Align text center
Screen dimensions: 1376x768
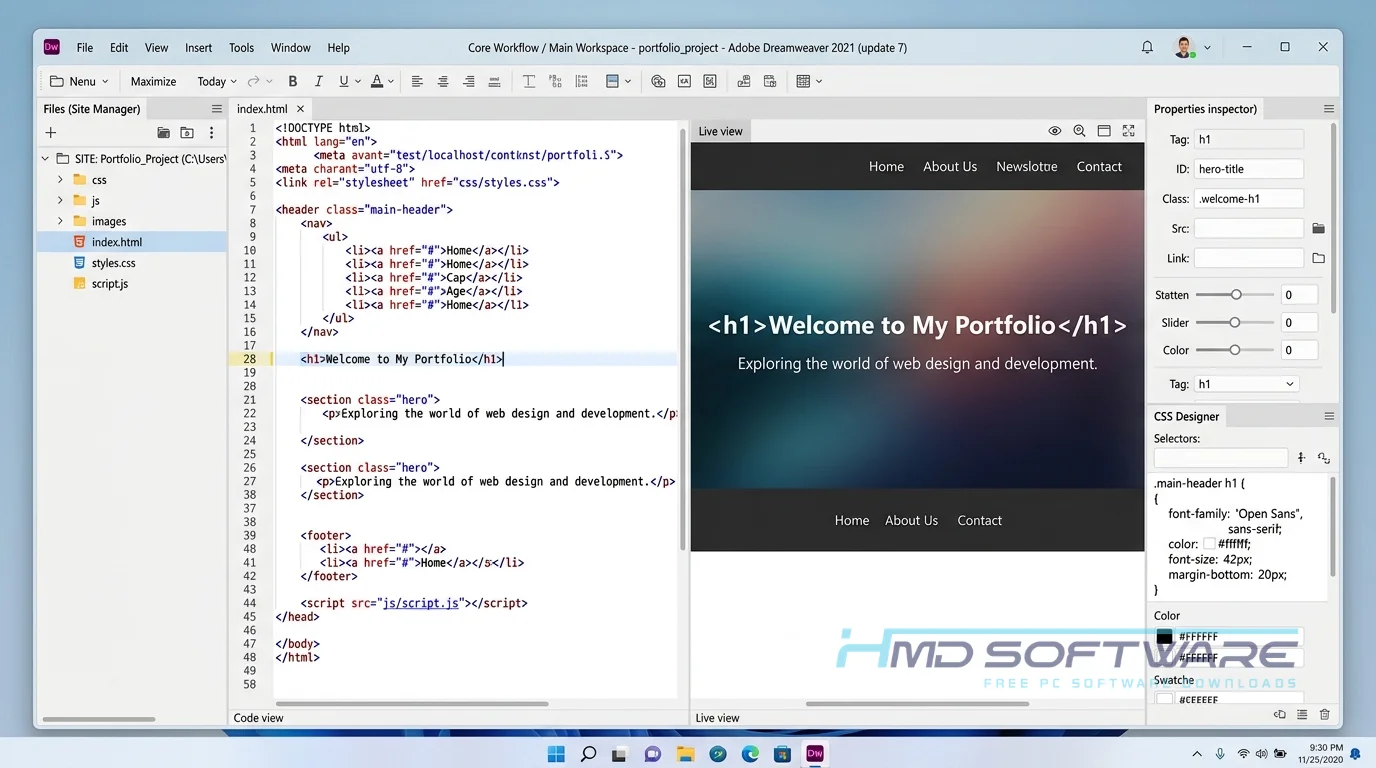[x=443, y=82]
